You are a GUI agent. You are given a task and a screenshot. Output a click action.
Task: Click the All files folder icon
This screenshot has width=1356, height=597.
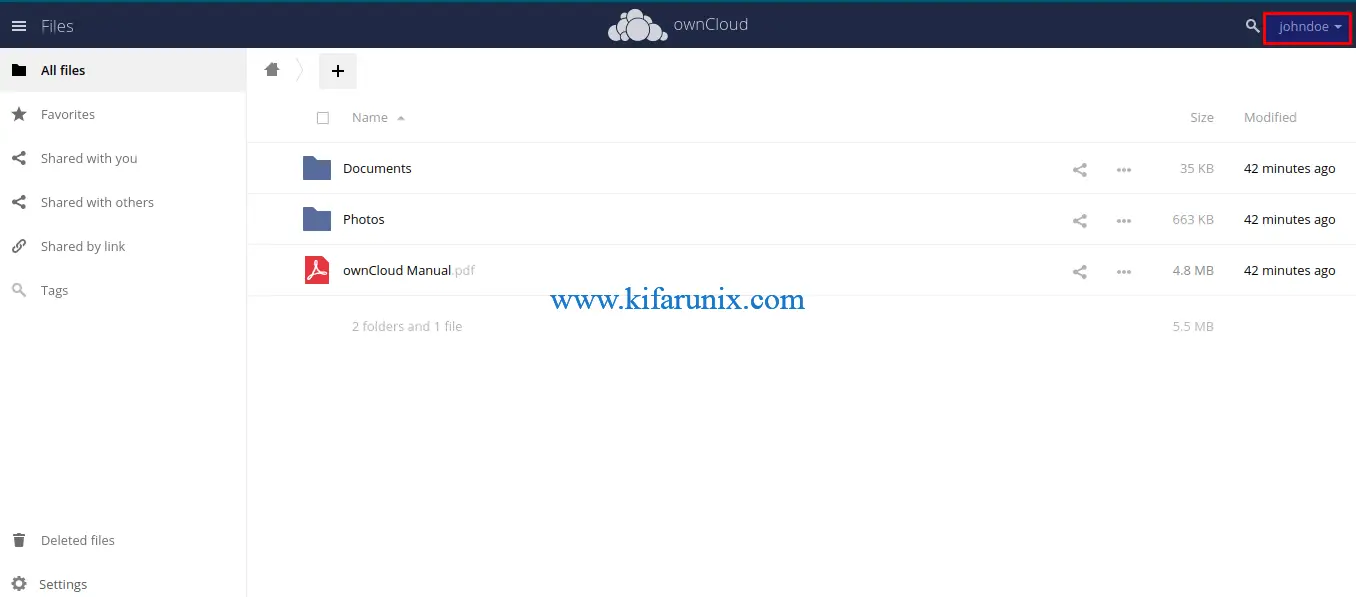[19, 70]
